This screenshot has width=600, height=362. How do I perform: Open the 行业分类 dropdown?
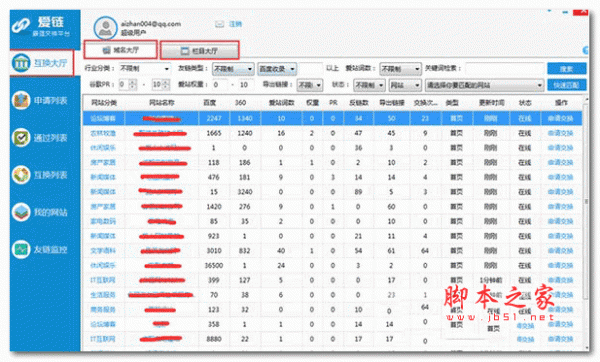144,69
